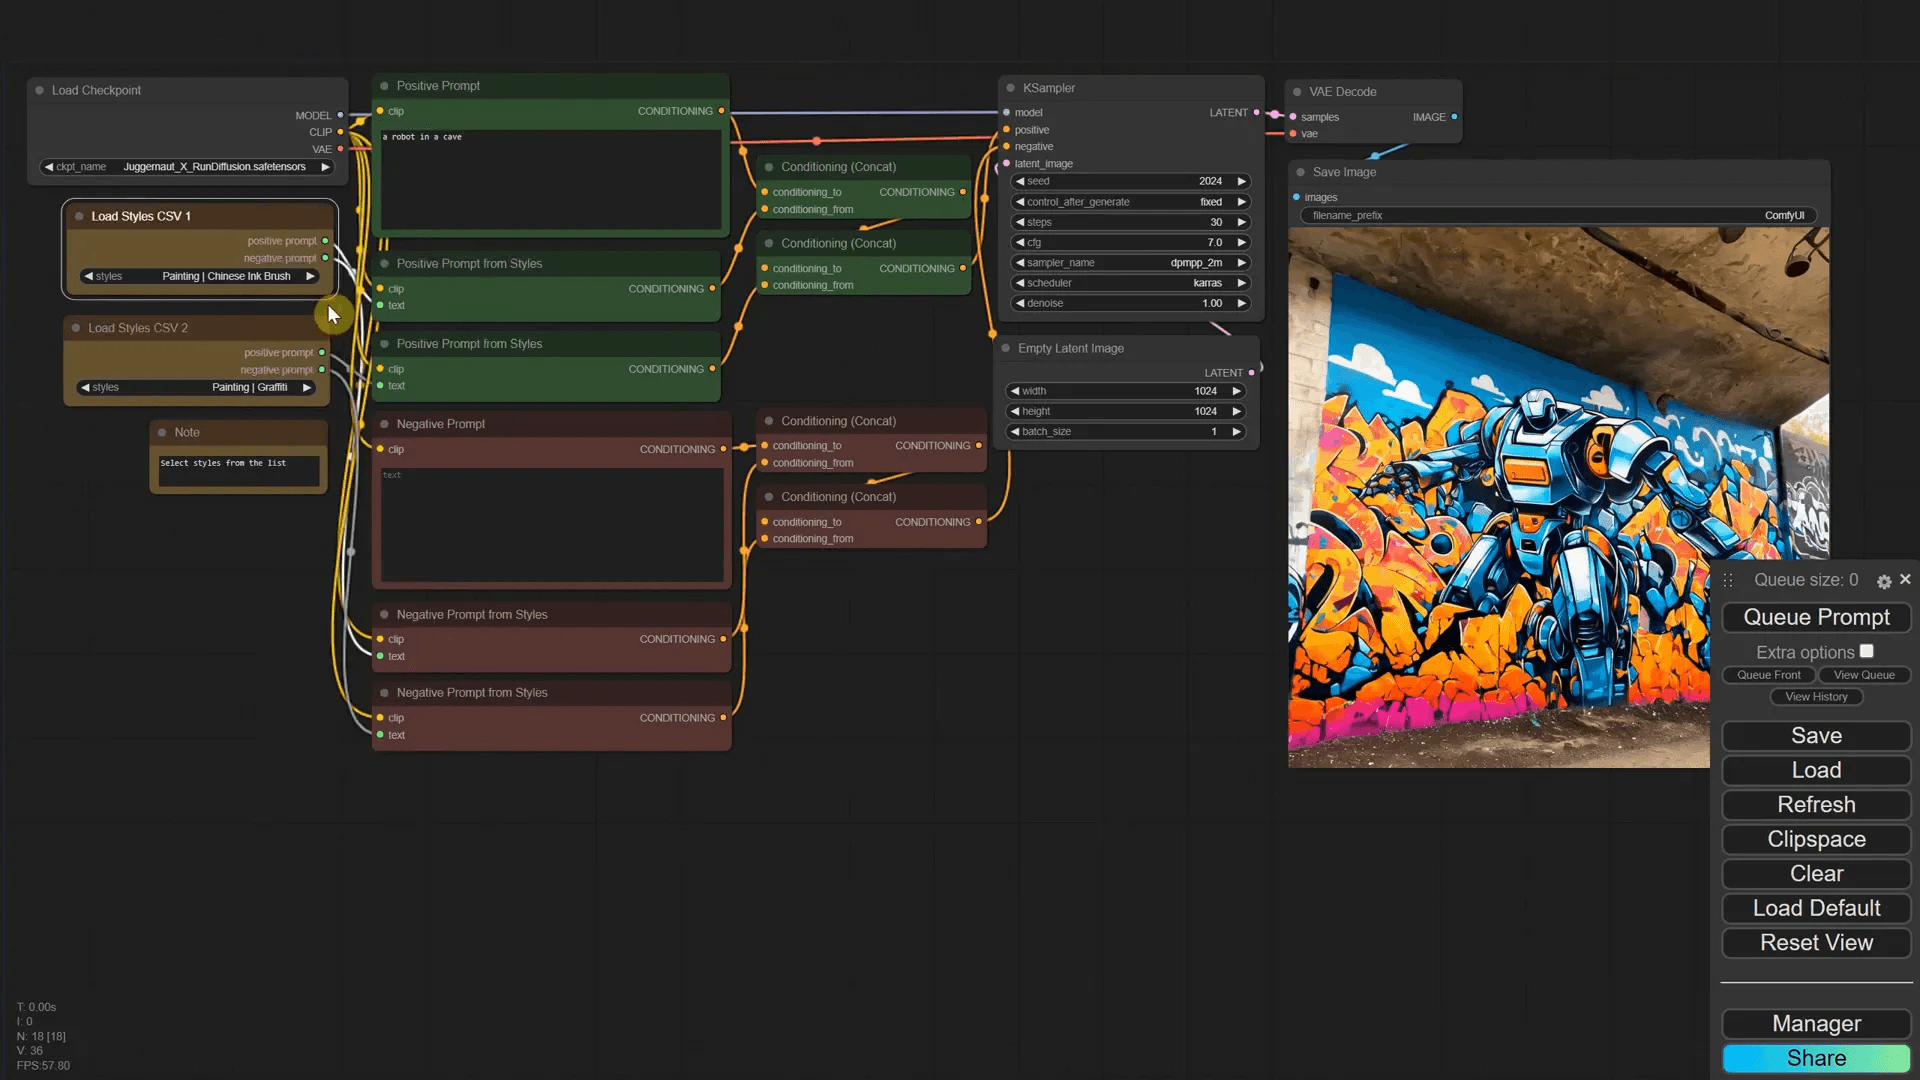Click the Save Image node collapse dot
The width and height of the screenshot is (1920, 1080).
(1300, 172)
